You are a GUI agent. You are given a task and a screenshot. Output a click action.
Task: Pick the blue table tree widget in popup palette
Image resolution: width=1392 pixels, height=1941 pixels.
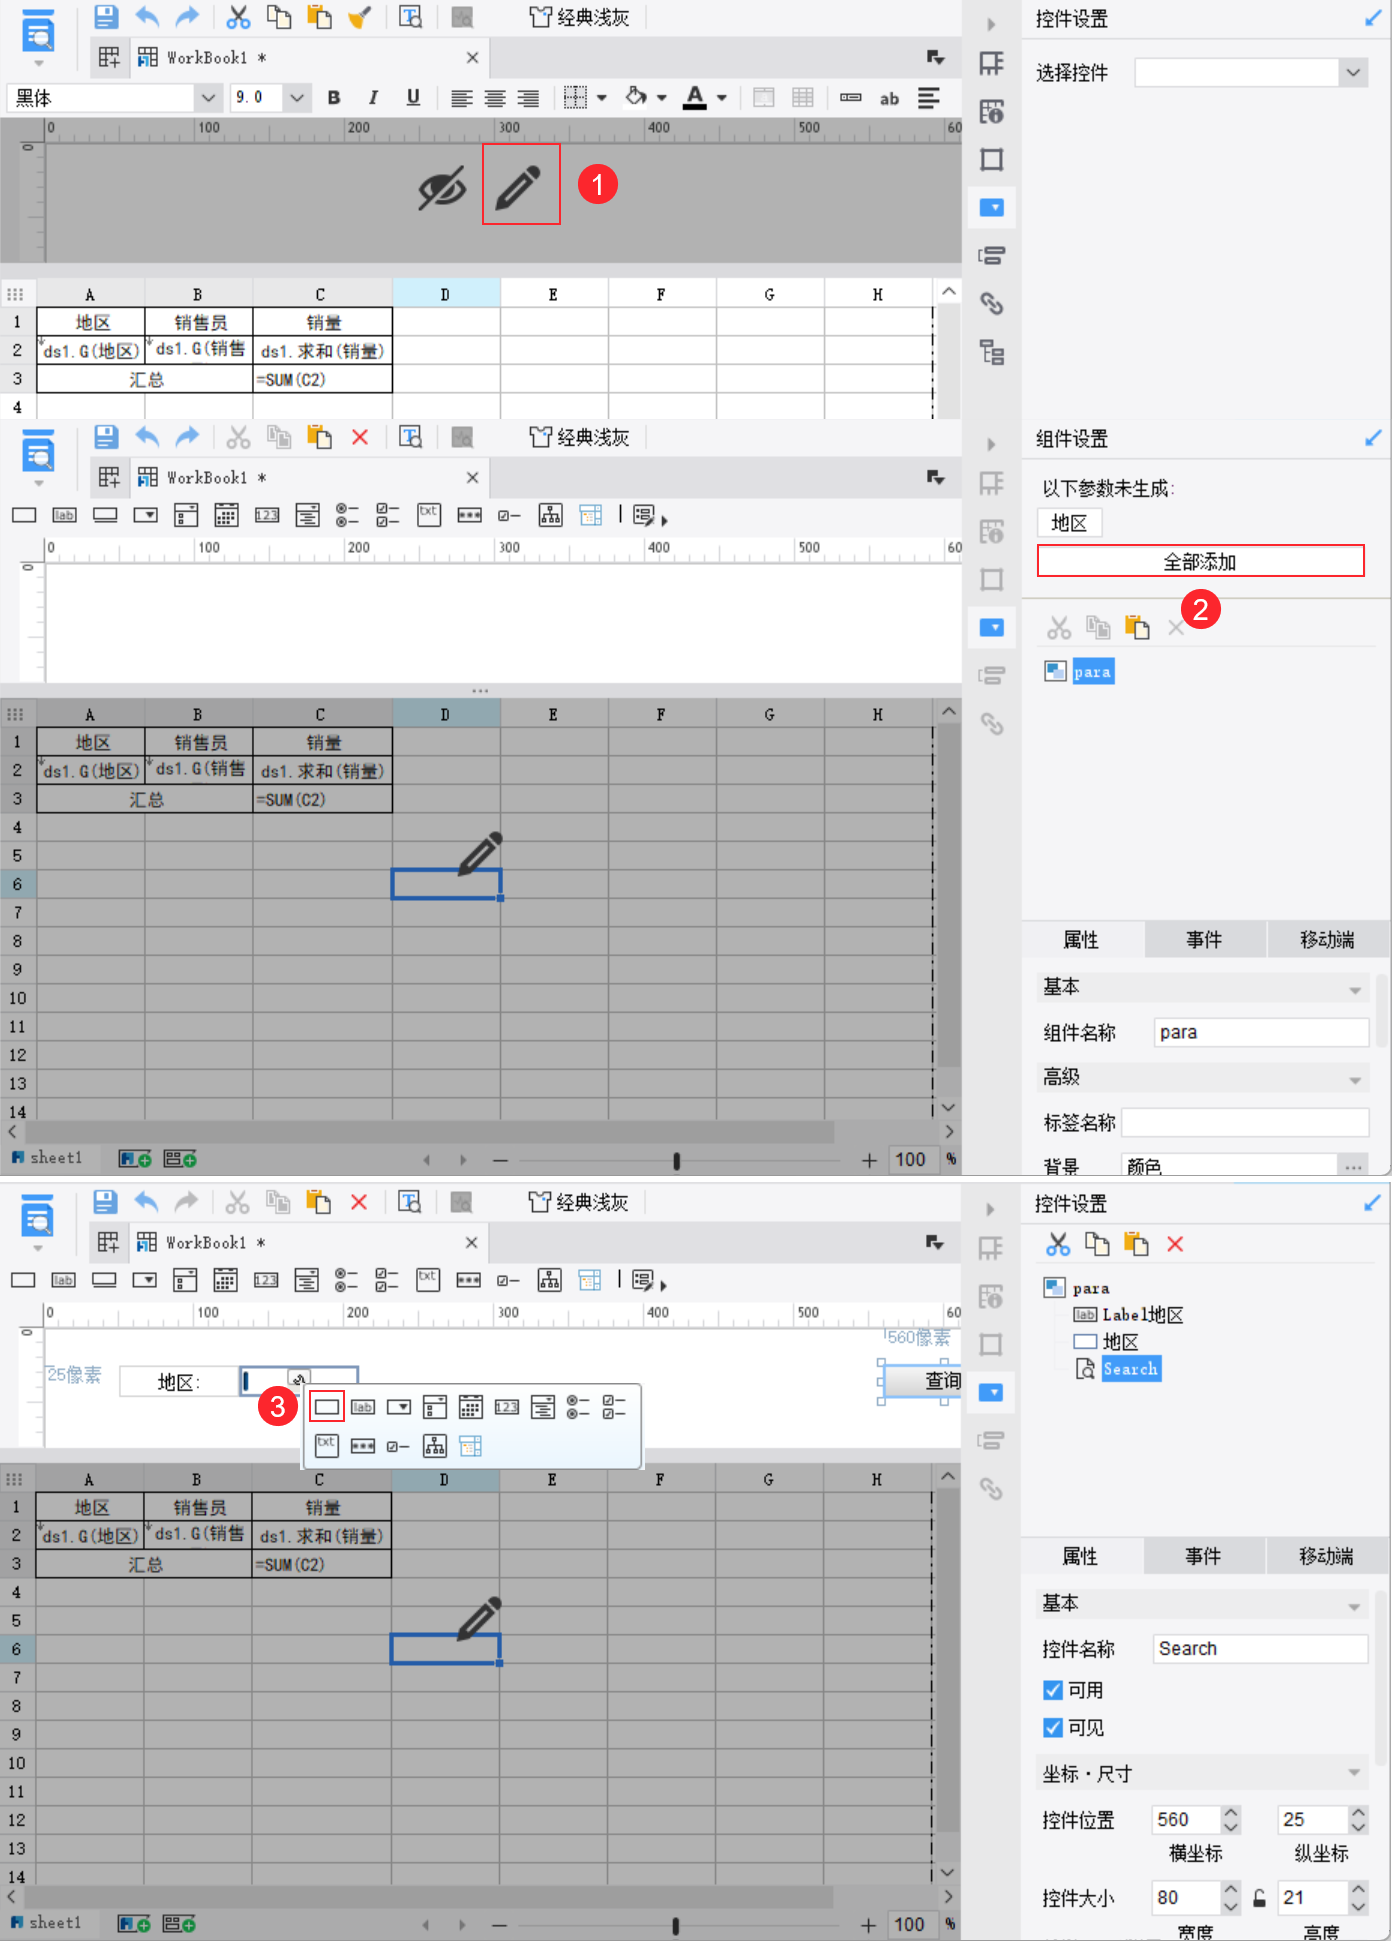[x=470, y=1445]
